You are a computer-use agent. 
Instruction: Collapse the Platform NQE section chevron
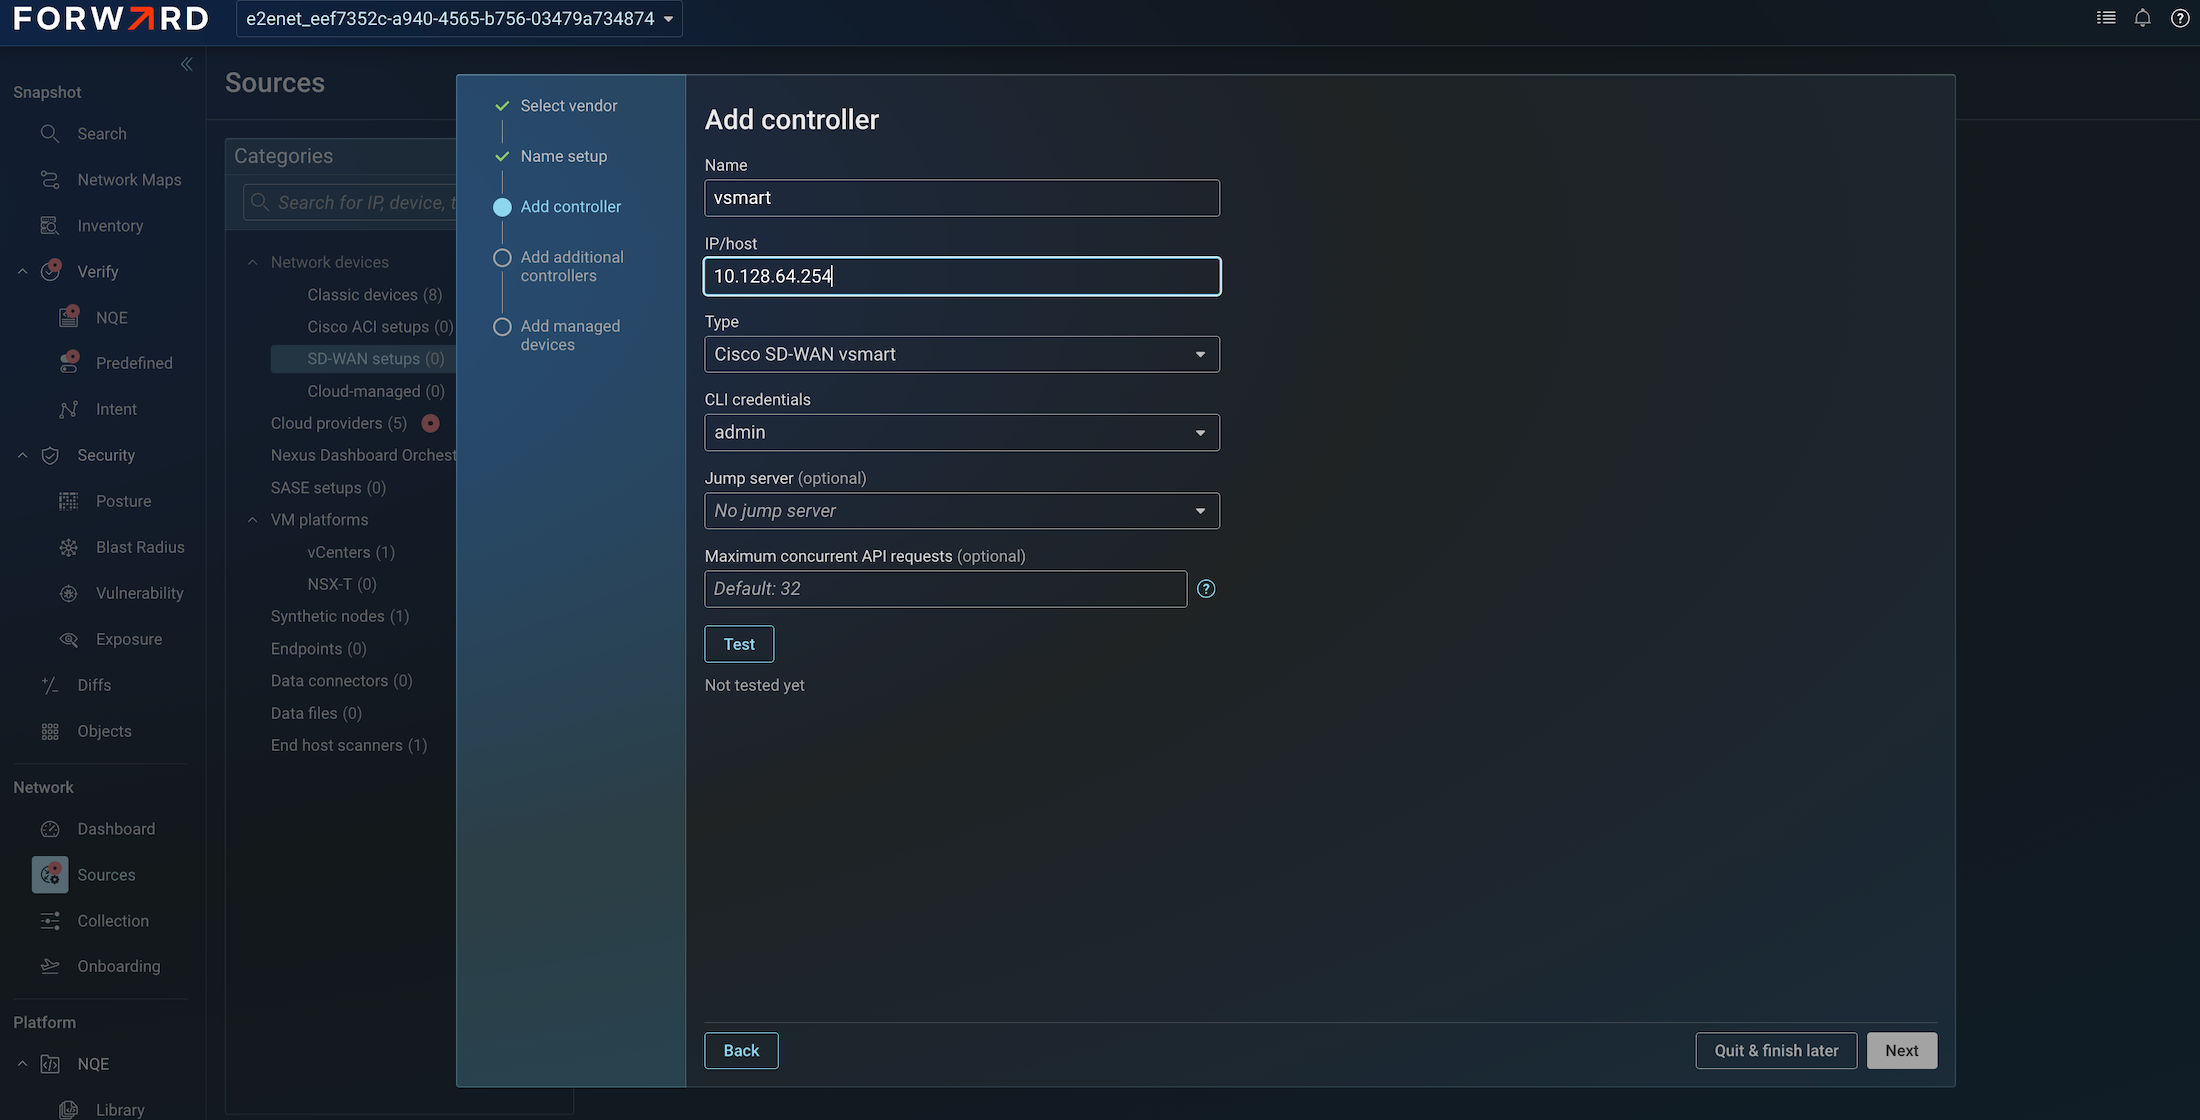pyautogui.click(x=22, y=1064)
